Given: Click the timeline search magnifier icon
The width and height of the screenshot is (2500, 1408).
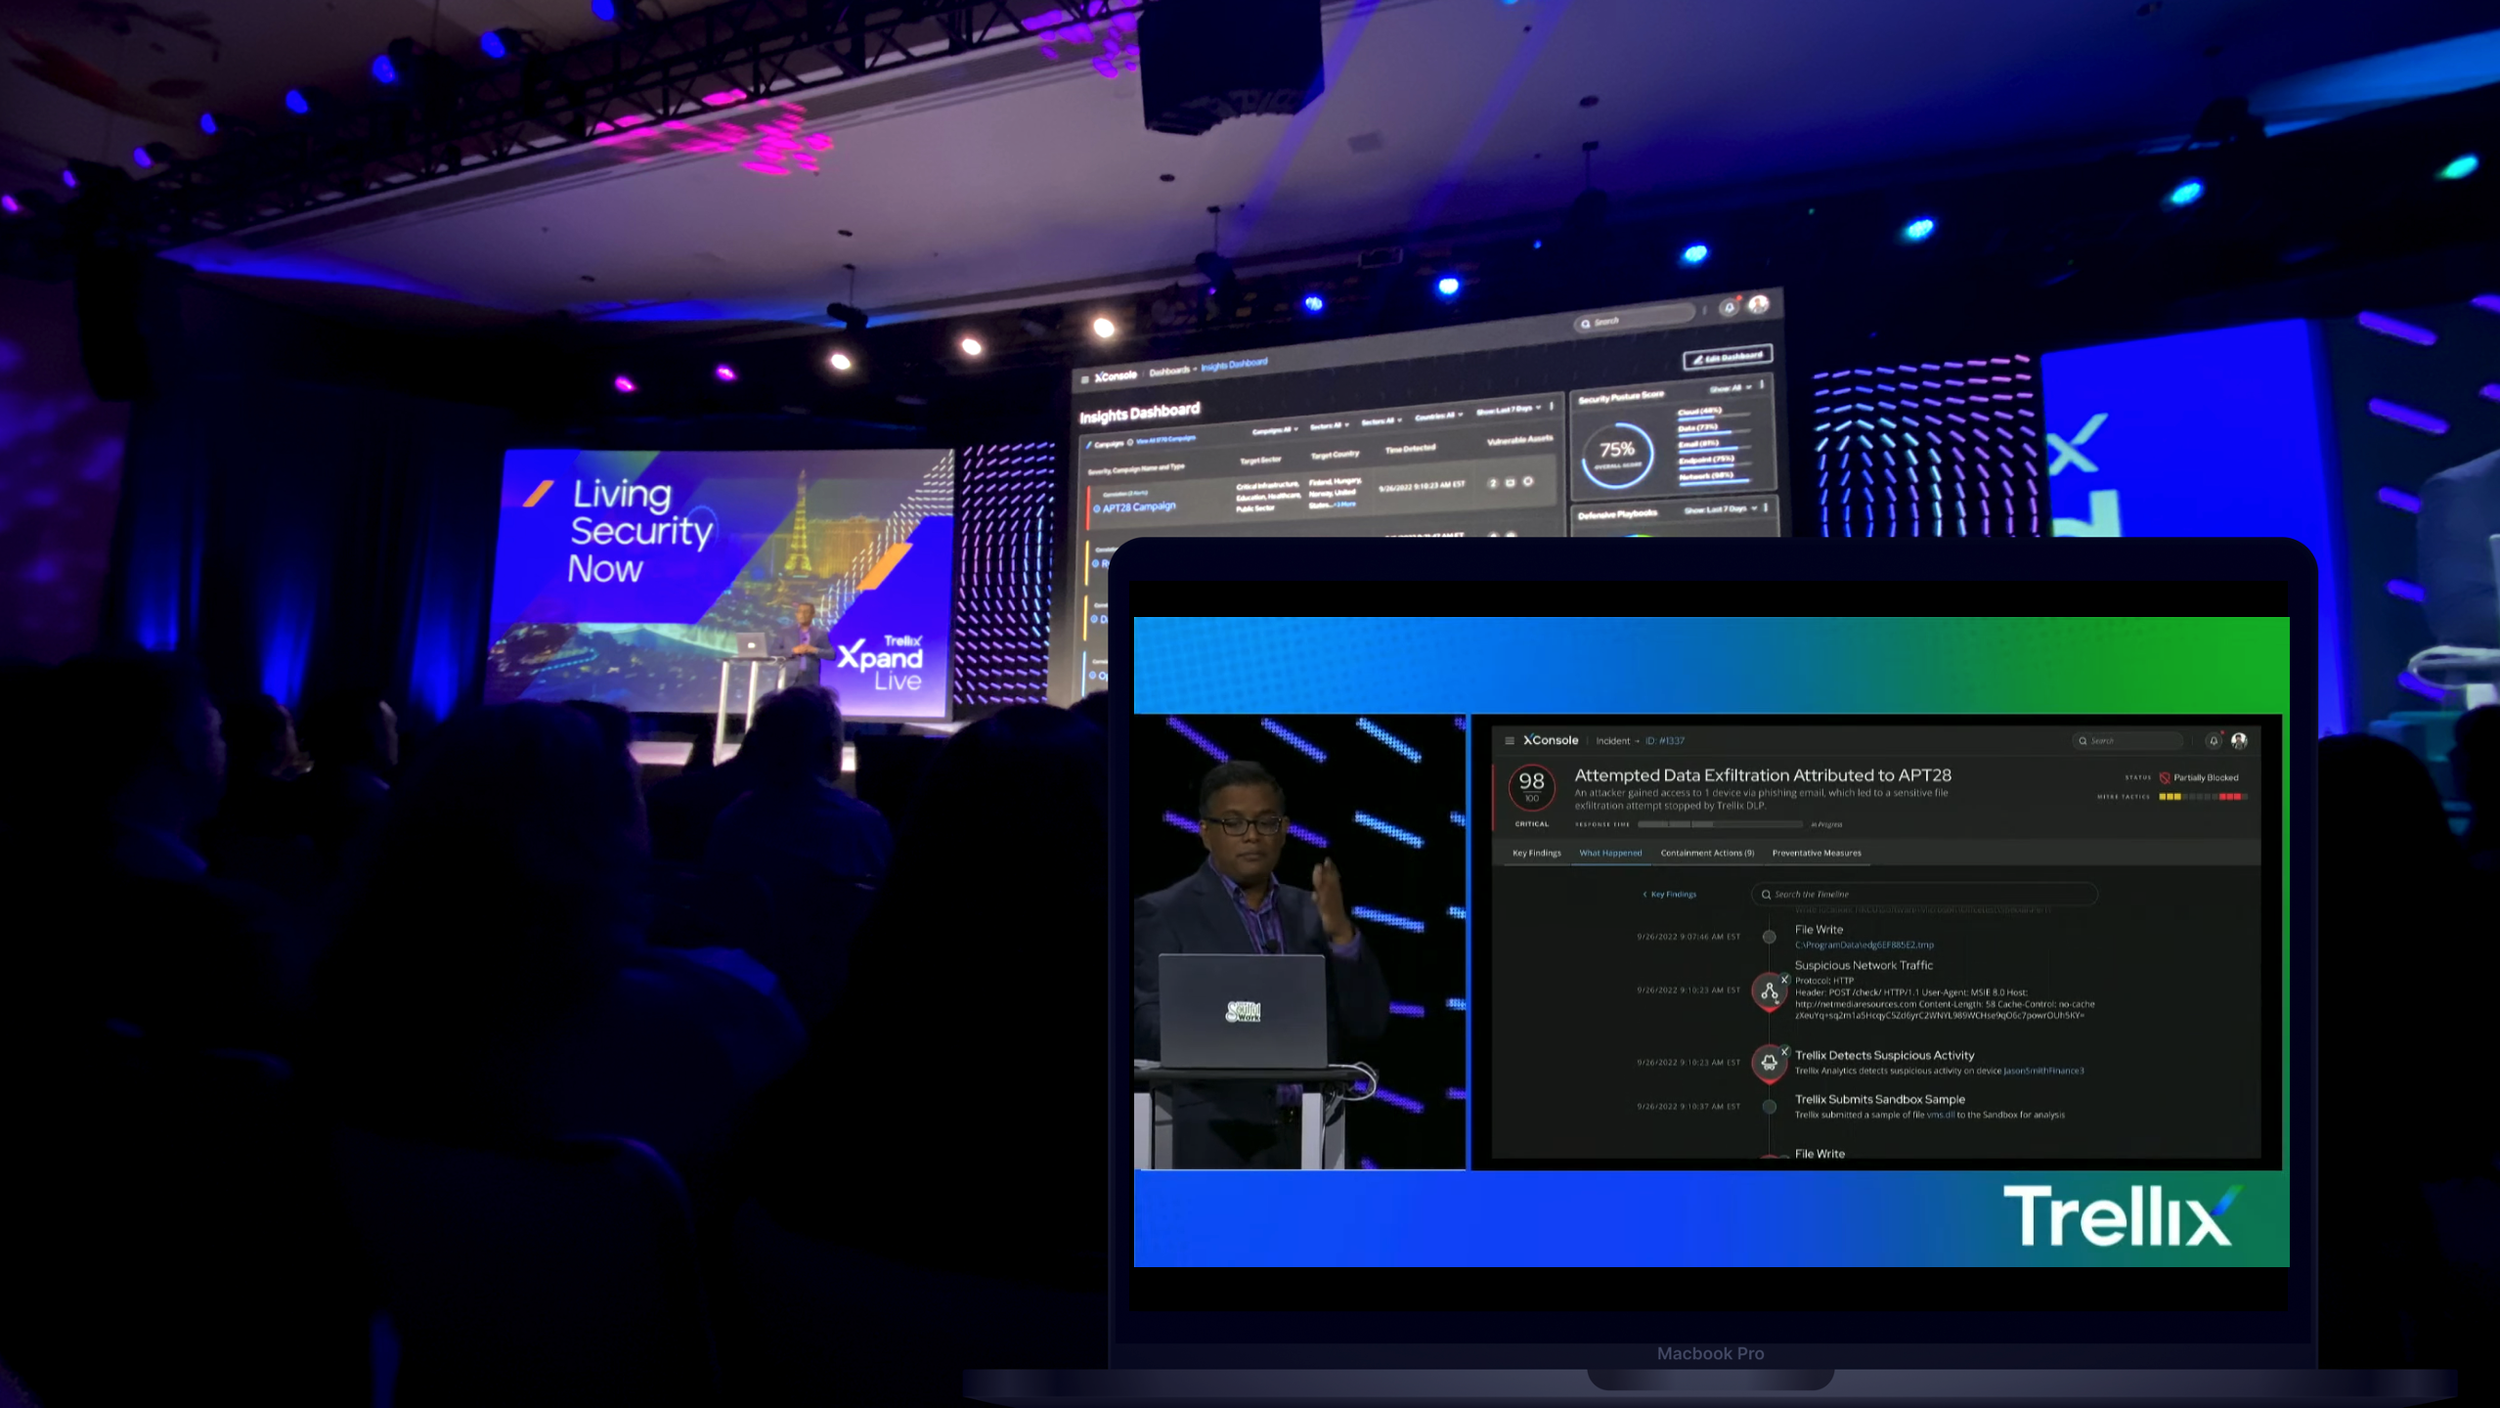Looking at the screenshot, I should pos(1766,895).
